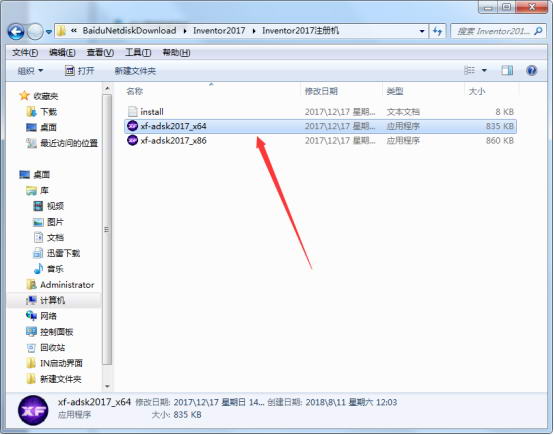Open the Administrator folder in sidebar
This screenshot has height=435, width=554.
click(x=67, y=285)
